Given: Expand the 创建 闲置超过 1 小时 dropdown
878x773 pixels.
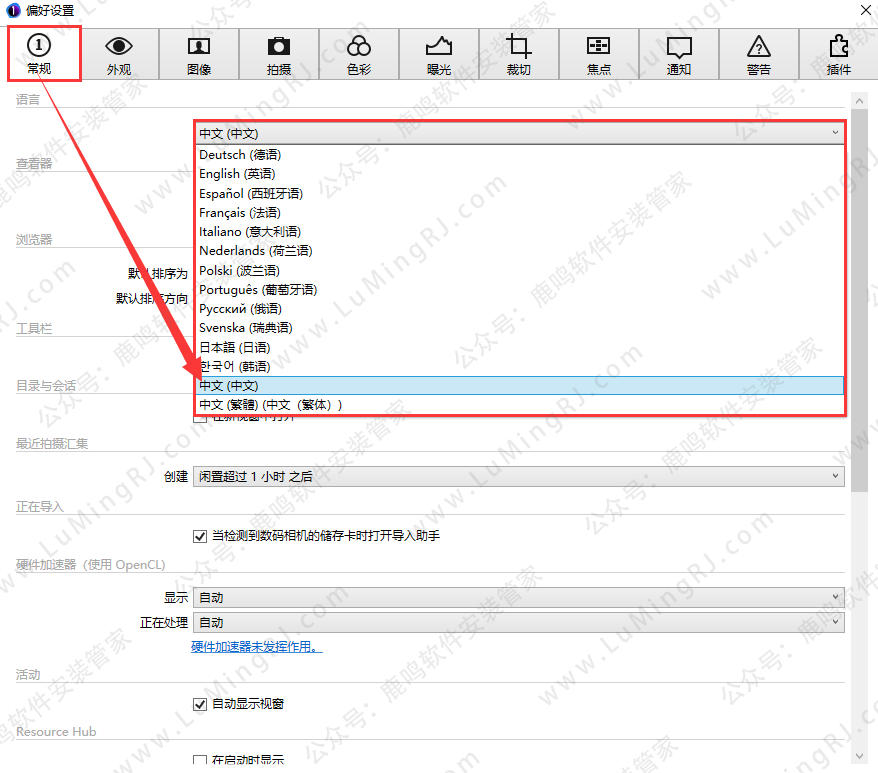Looking at the screenshot, I should [517, 477].
